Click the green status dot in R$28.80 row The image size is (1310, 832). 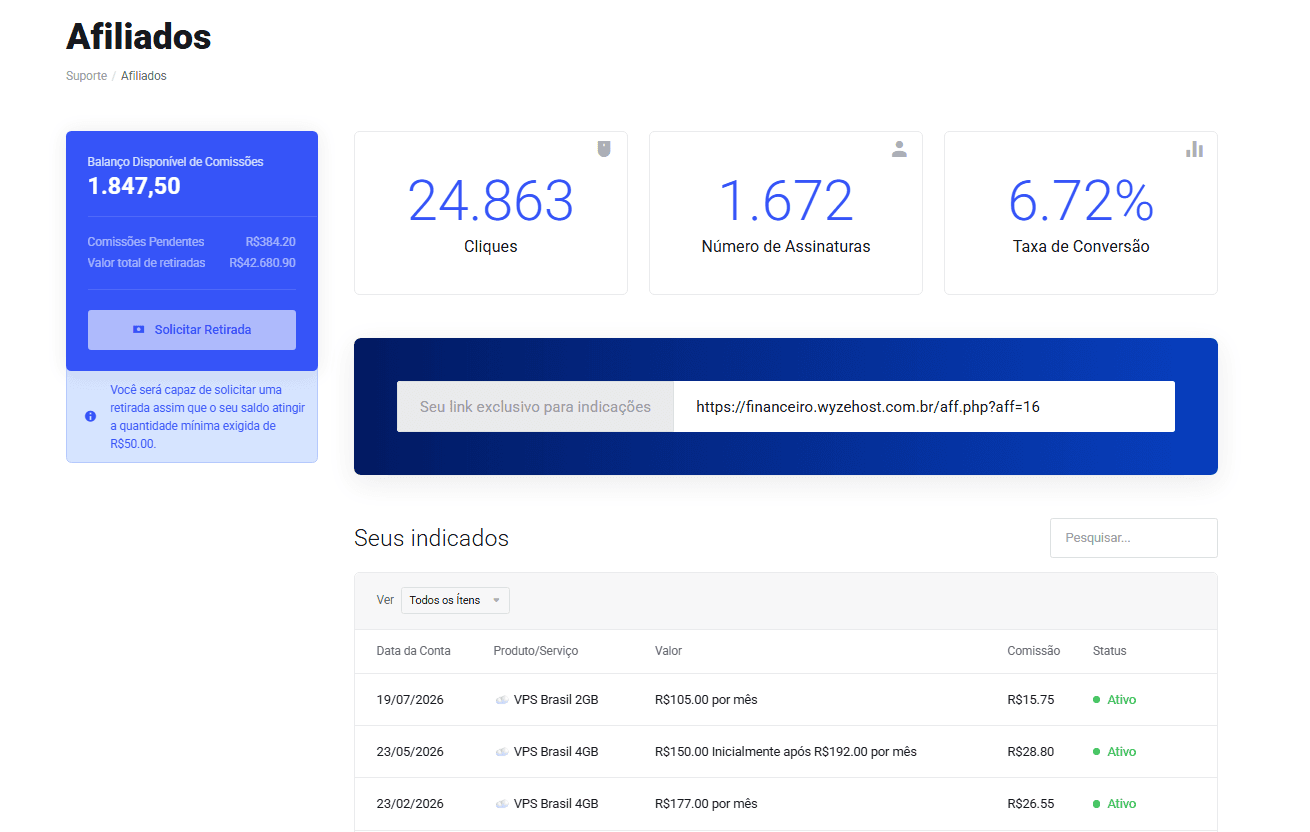[x=1097, y=752]
